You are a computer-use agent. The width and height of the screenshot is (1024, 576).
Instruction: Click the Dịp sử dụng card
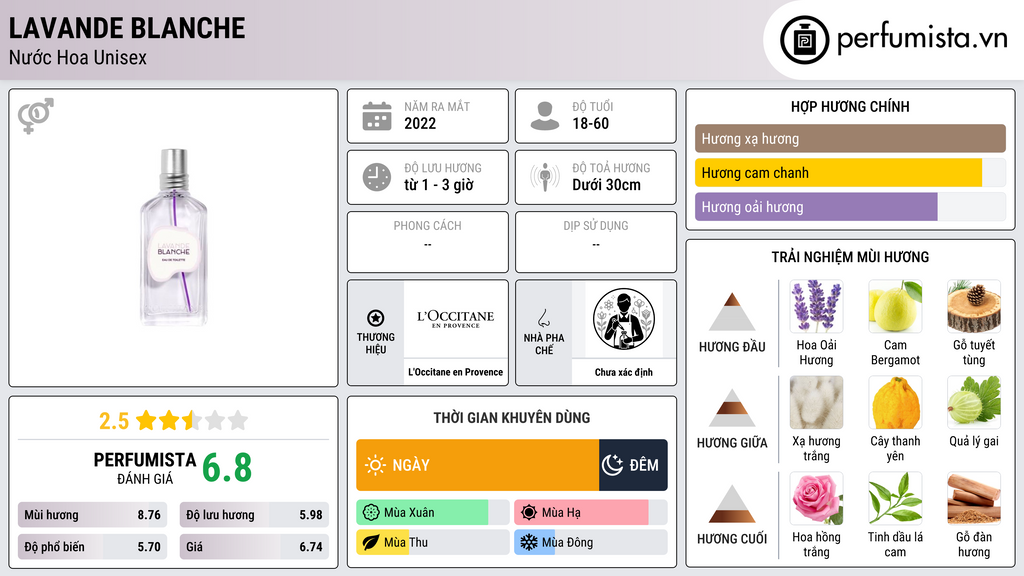(x=596, y=242)
